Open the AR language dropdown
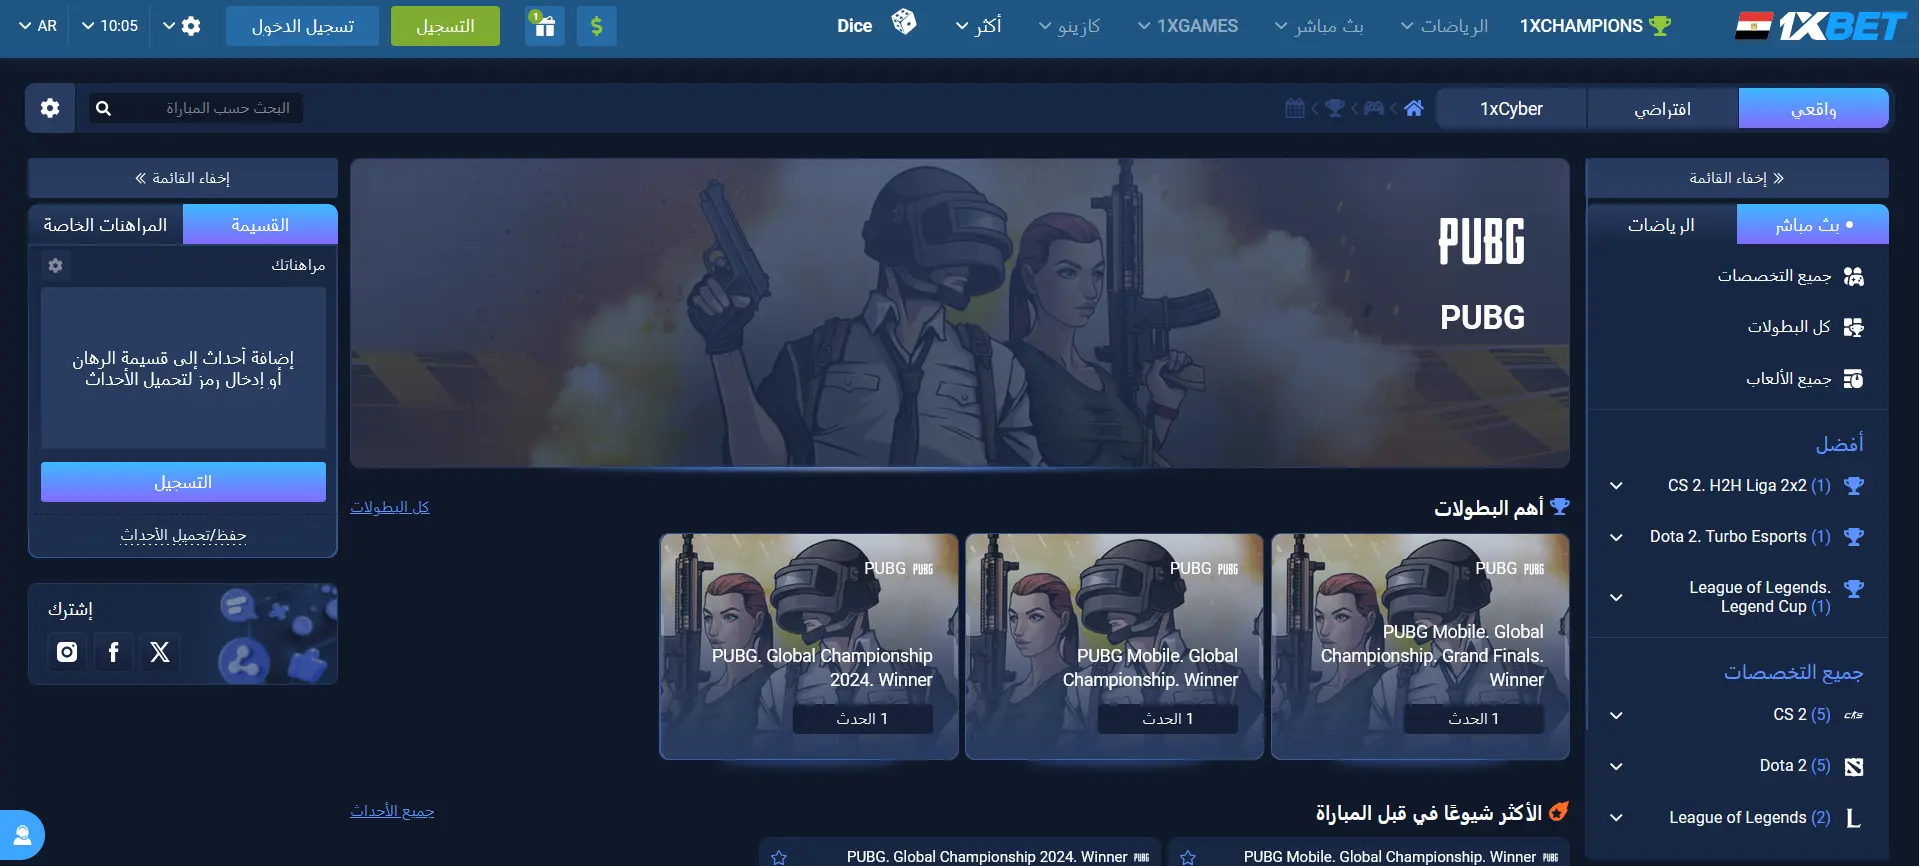1919x866 pixels. point(38,26)
